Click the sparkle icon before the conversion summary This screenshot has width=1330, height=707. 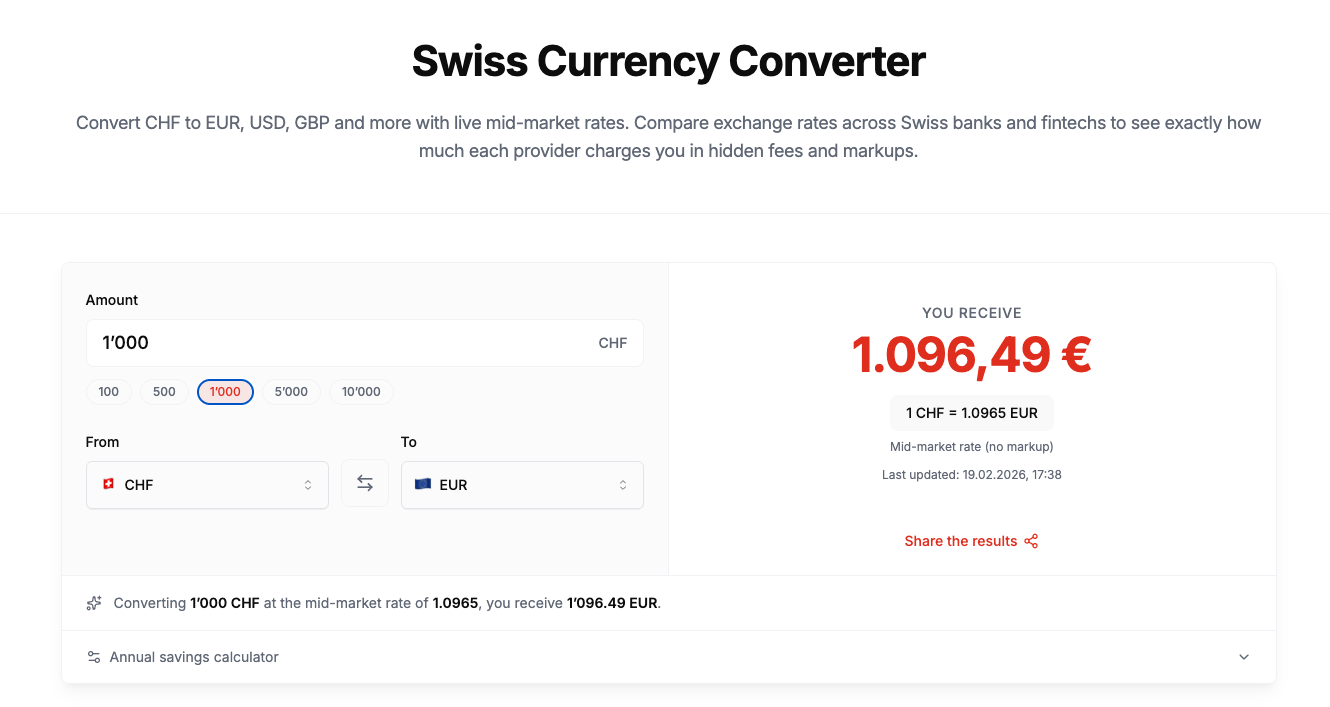tap(93, 603)
